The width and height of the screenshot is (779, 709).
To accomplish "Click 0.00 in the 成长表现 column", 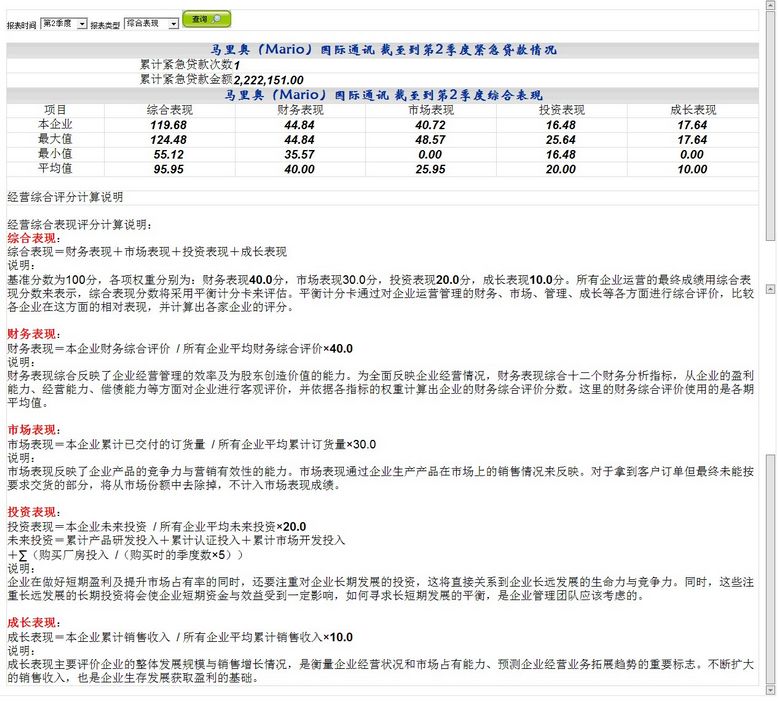I will tap(692, 155).
